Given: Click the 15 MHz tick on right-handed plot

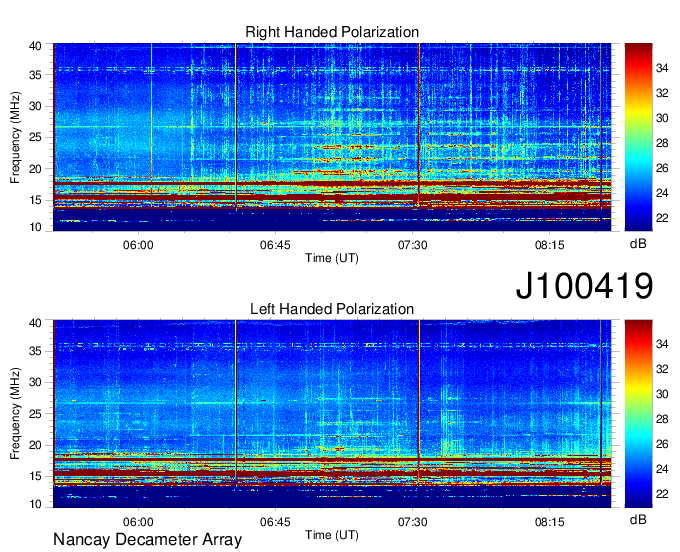Looking at the screenshot, I should coord(35,200).
